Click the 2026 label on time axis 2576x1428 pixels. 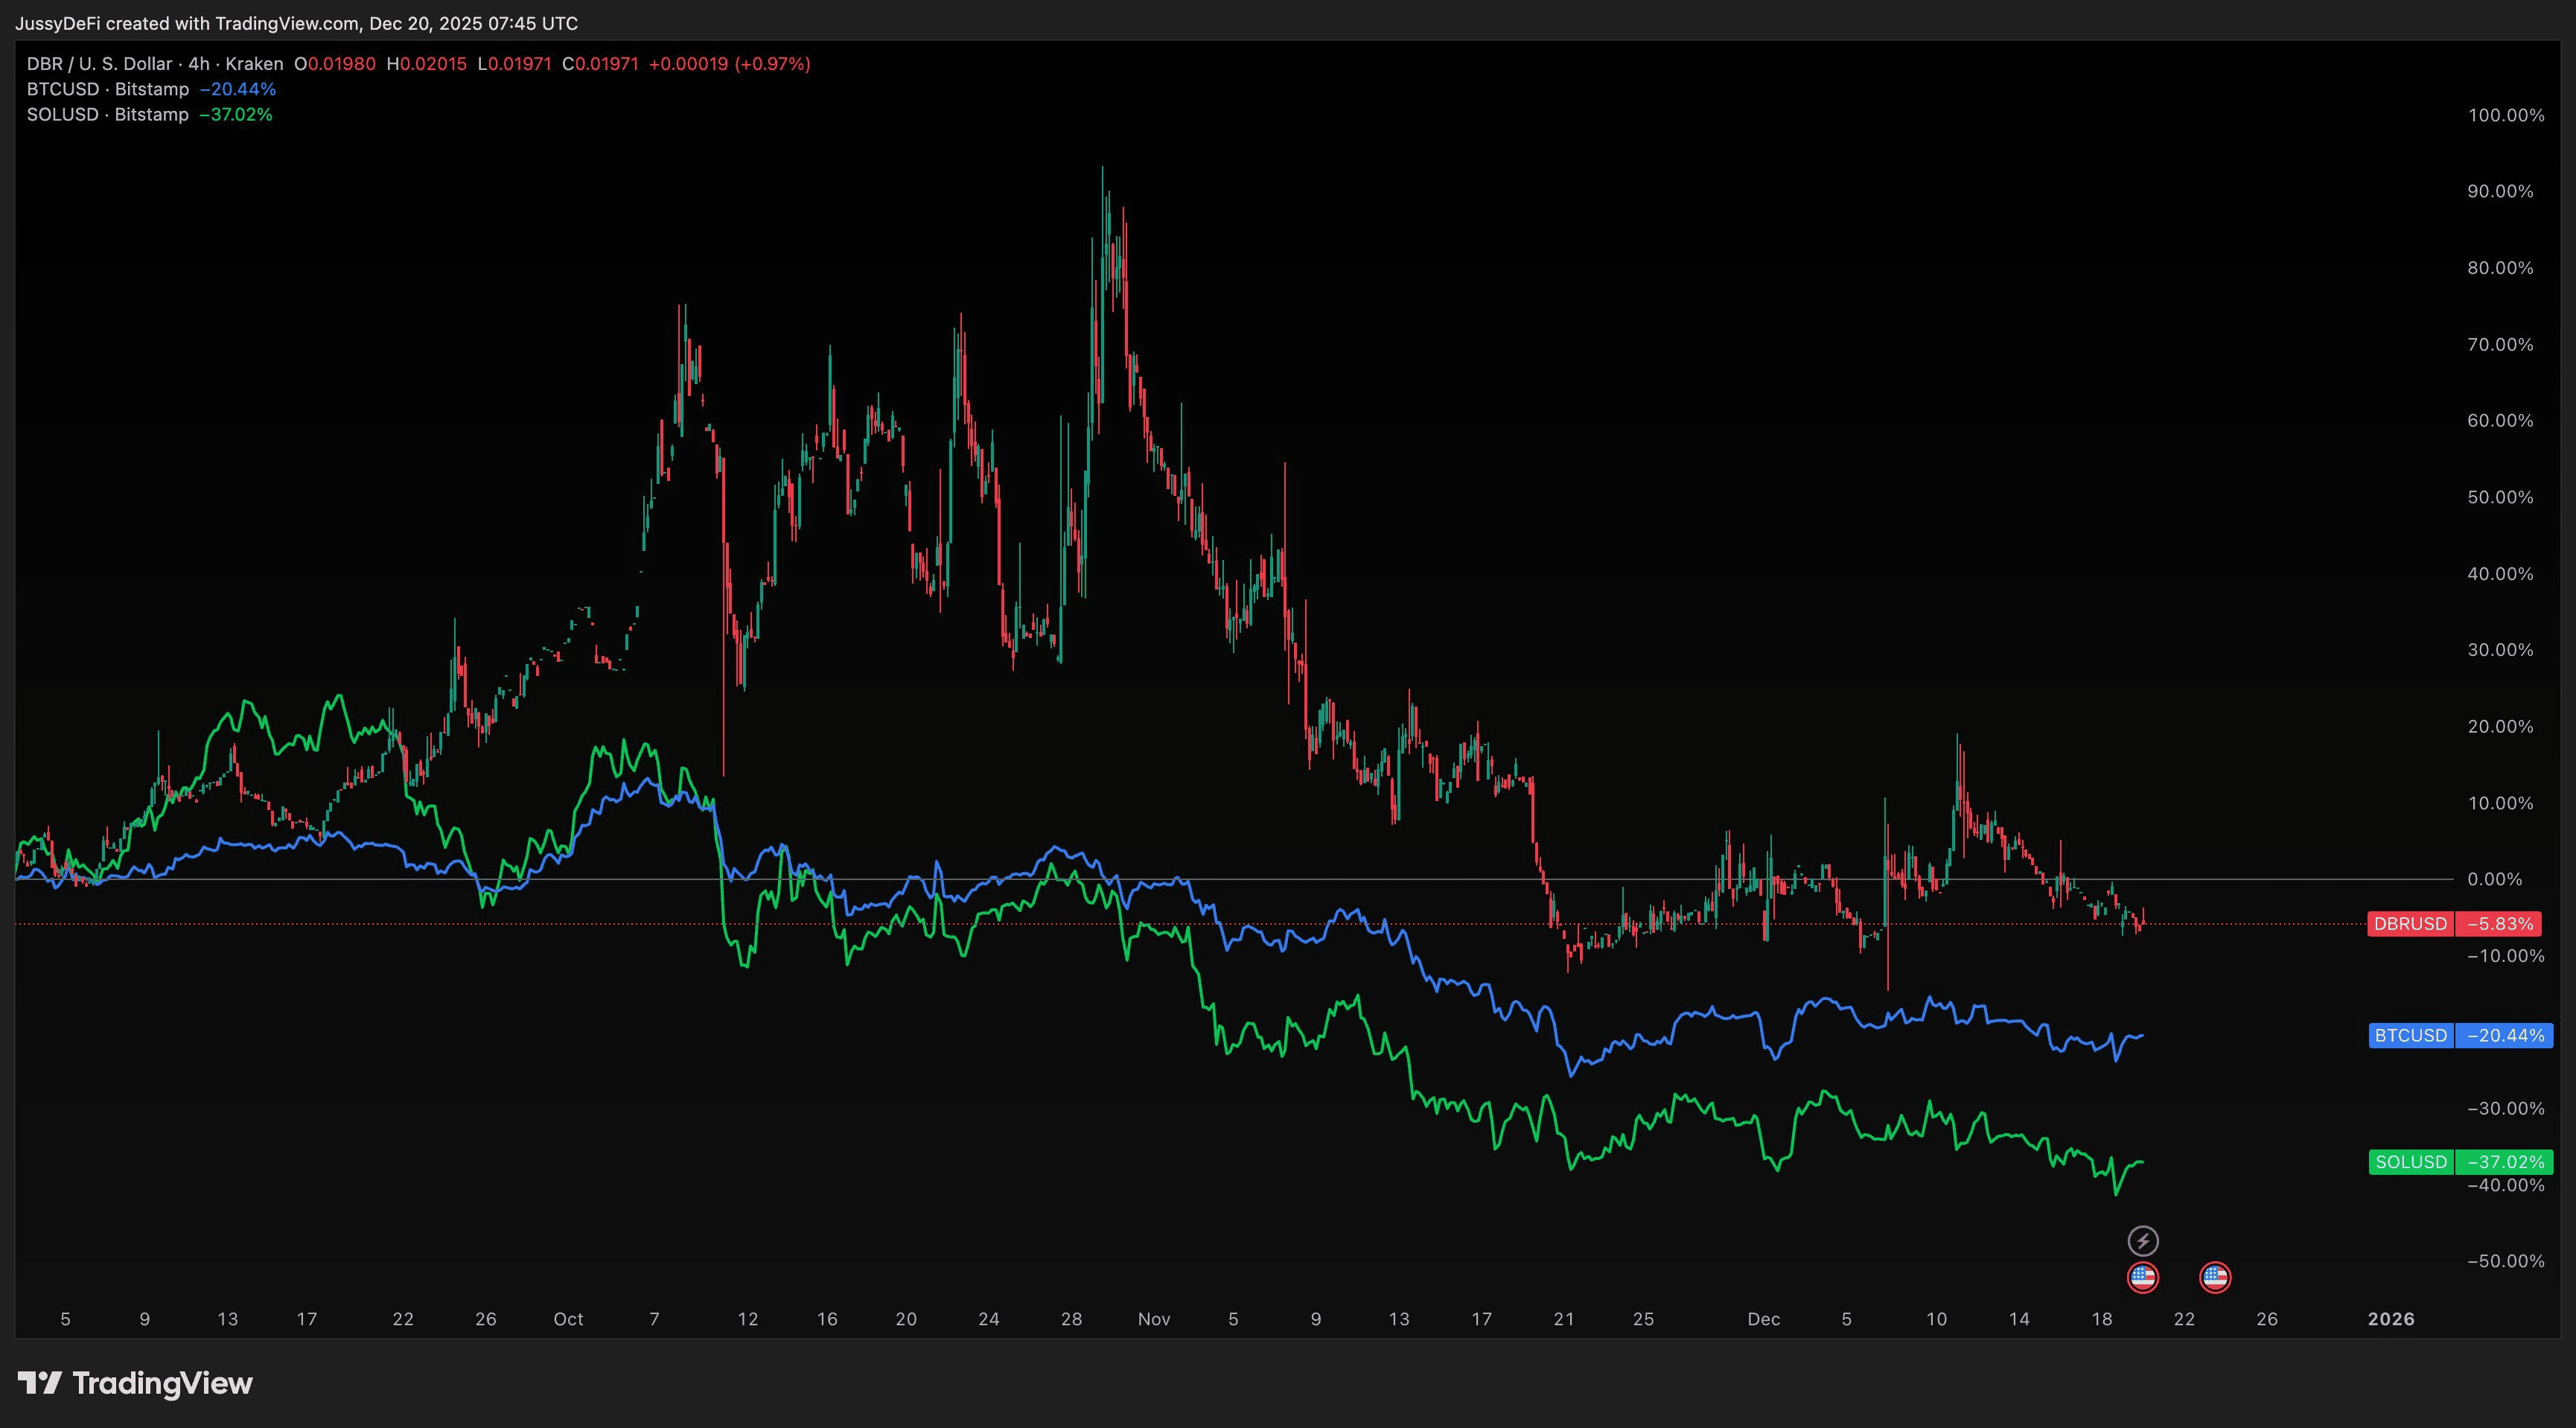pos(2391,1319)
